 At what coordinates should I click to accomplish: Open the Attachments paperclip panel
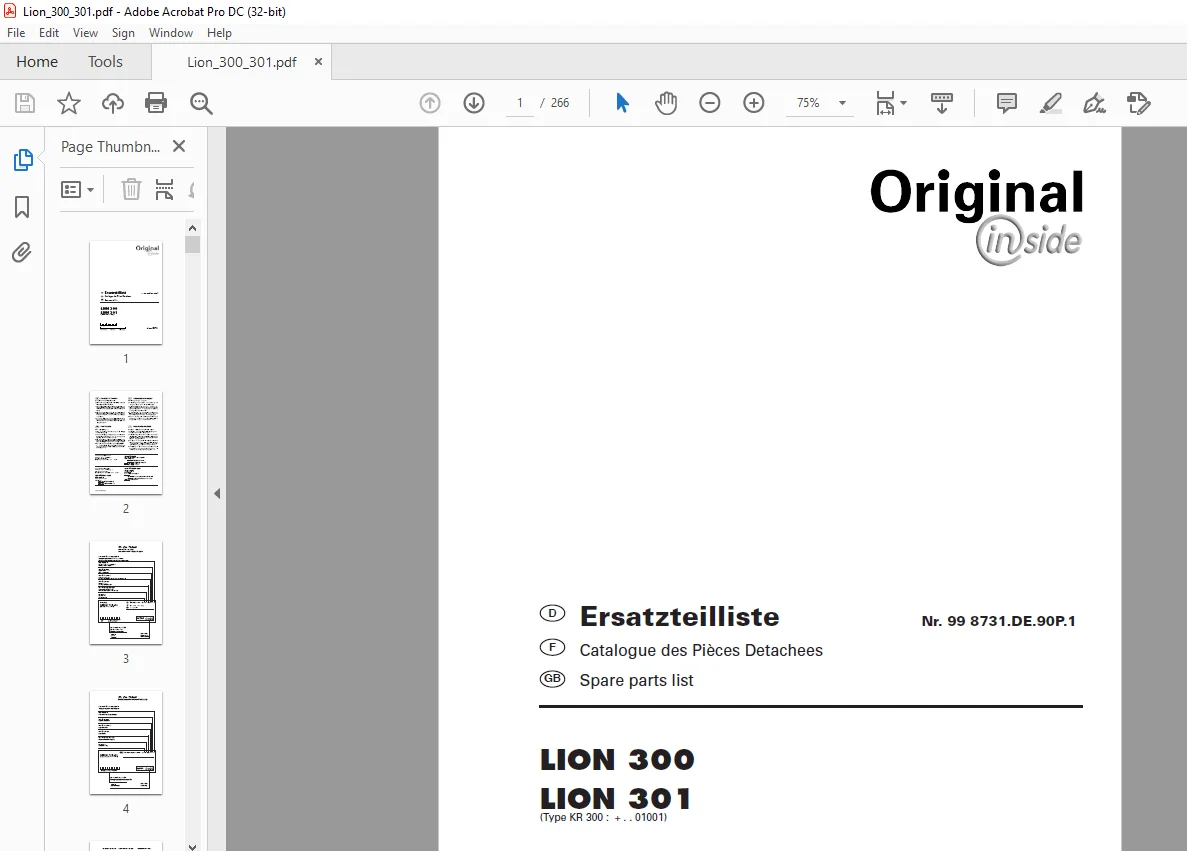pos(22,252)
